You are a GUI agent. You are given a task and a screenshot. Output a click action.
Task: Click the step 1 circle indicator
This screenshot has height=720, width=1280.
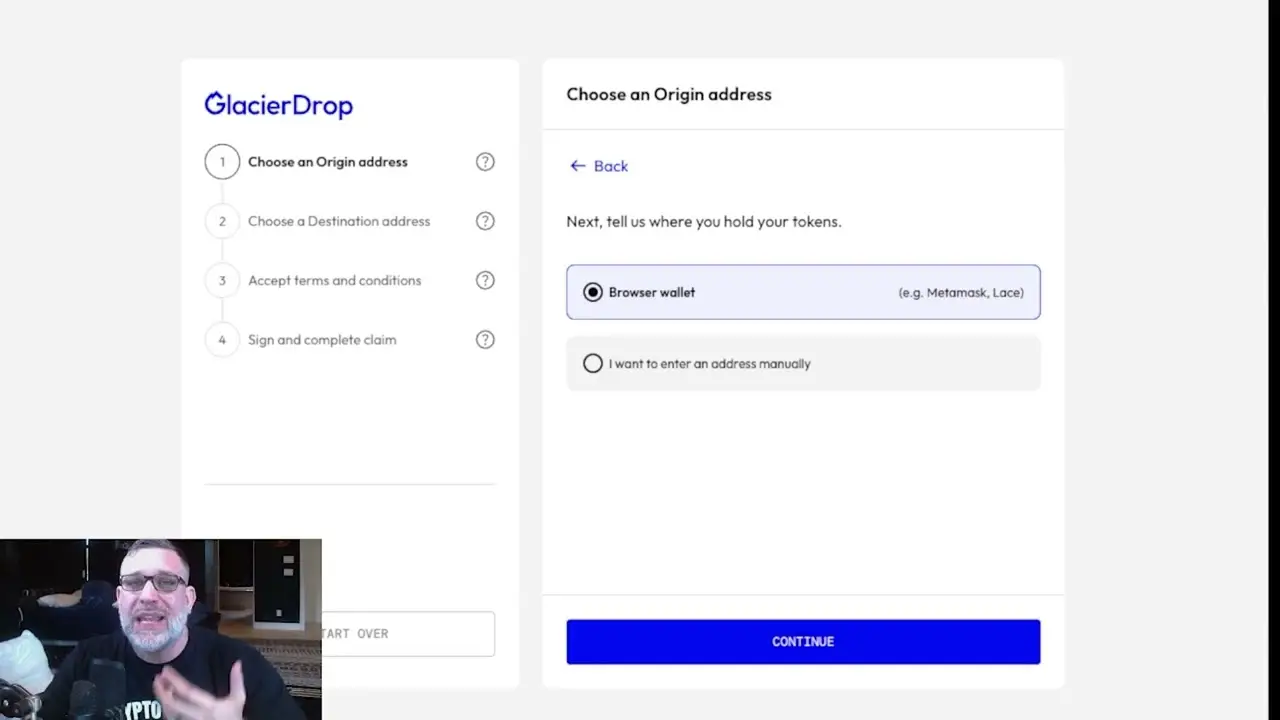click(222, 162)
